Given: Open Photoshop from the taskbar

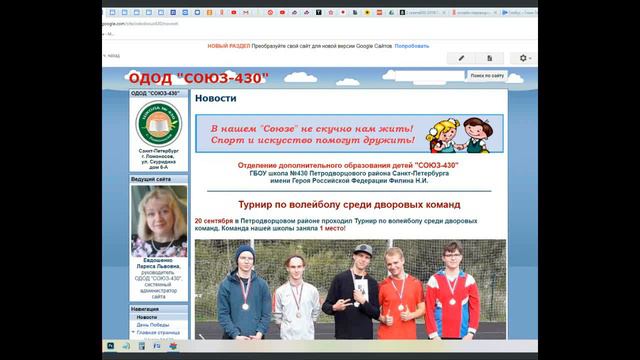Looking at the screenshot, I should coord(111,346).
